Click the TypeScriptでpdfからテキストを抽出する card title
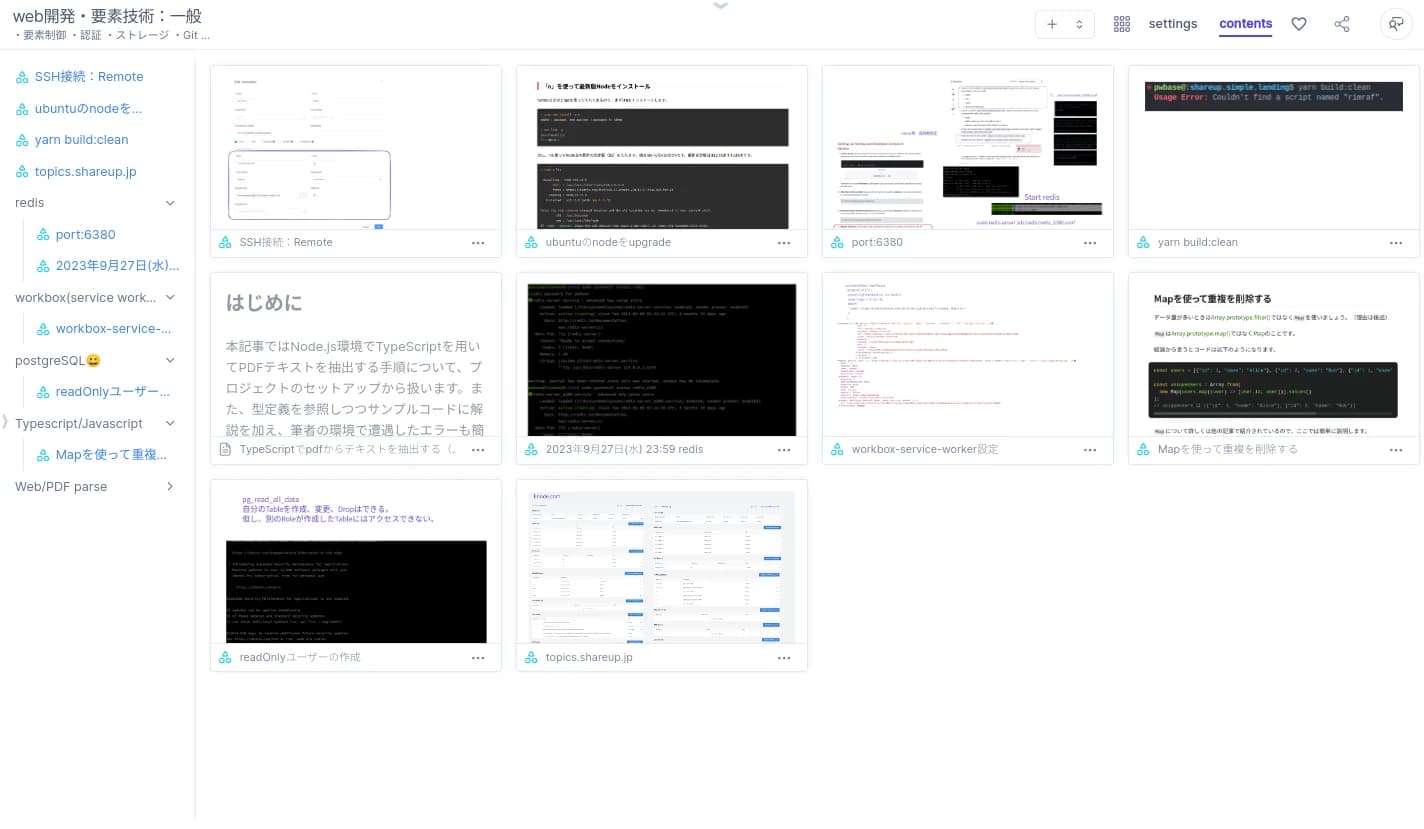Screen dimensions: 1424x829 click(x=348, y=450)
